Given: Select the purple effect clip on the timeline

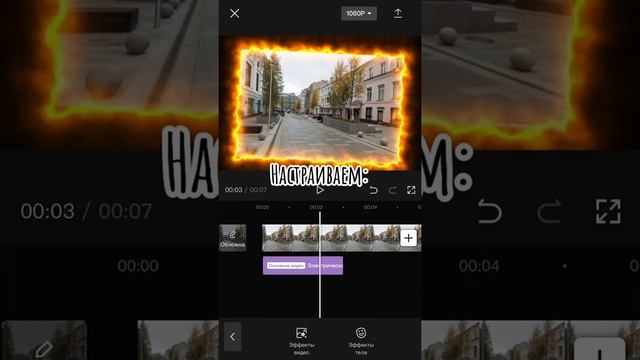Looking at the screenshot, I should click(303, 266).
